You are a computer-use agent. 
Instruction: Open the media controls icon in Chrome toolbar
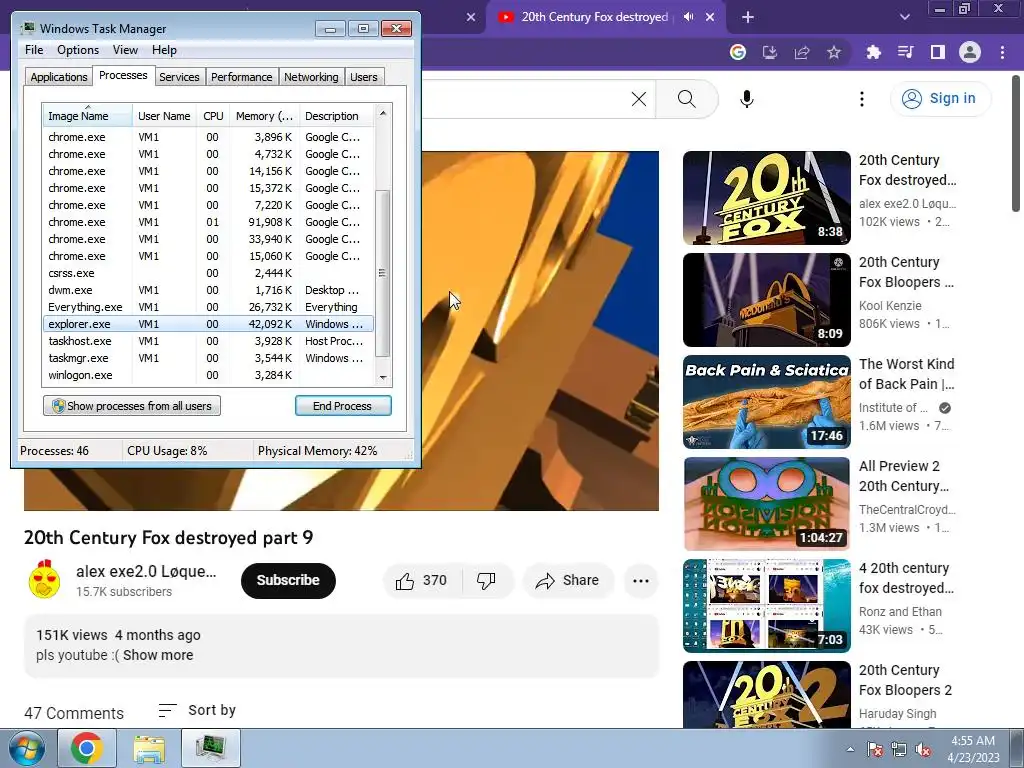tap(905, 52)
